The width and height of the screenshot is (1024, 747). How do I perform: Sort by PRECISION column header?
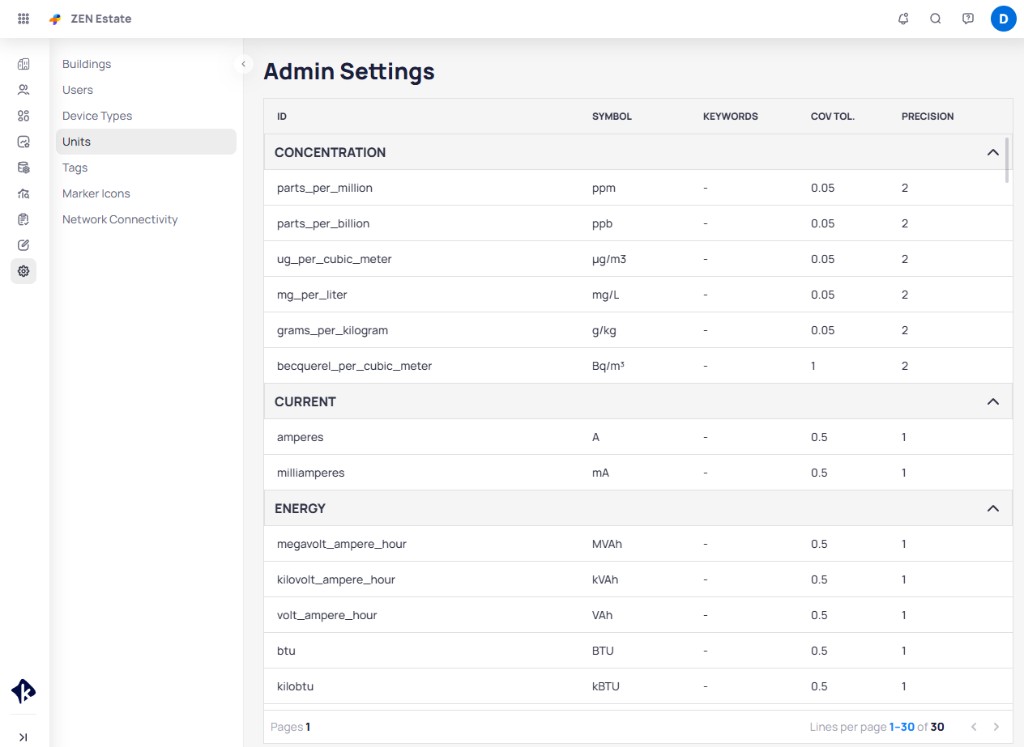[927, 116]
